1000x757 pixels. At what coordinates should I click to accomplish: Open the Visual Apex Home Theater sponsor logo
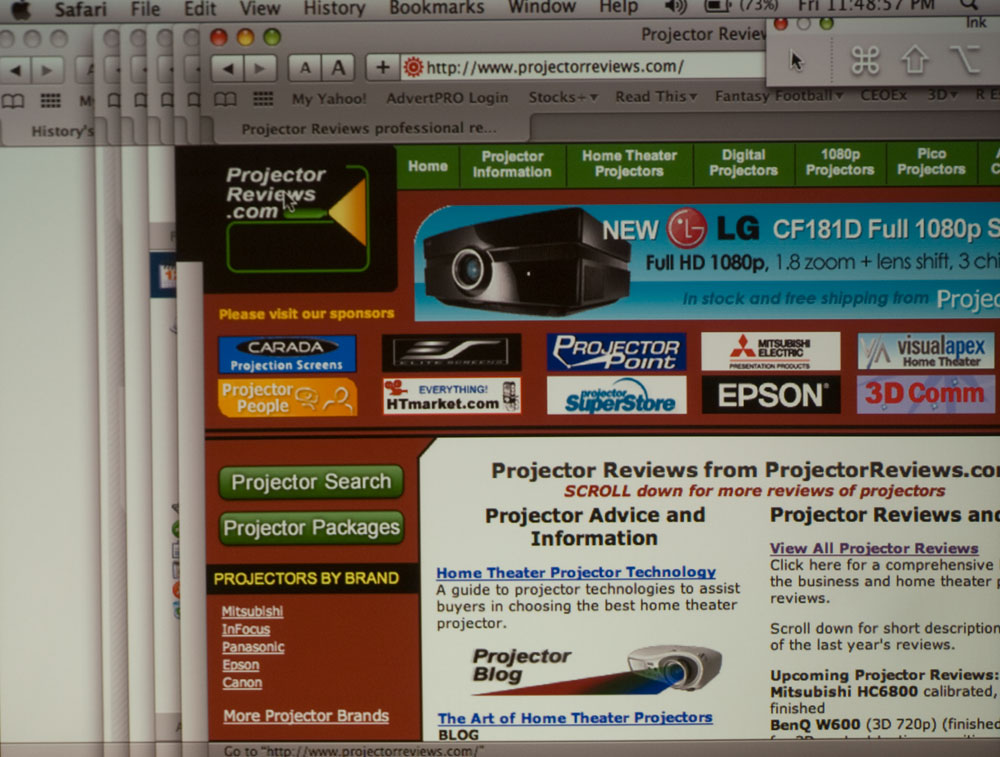click(926, 351)
